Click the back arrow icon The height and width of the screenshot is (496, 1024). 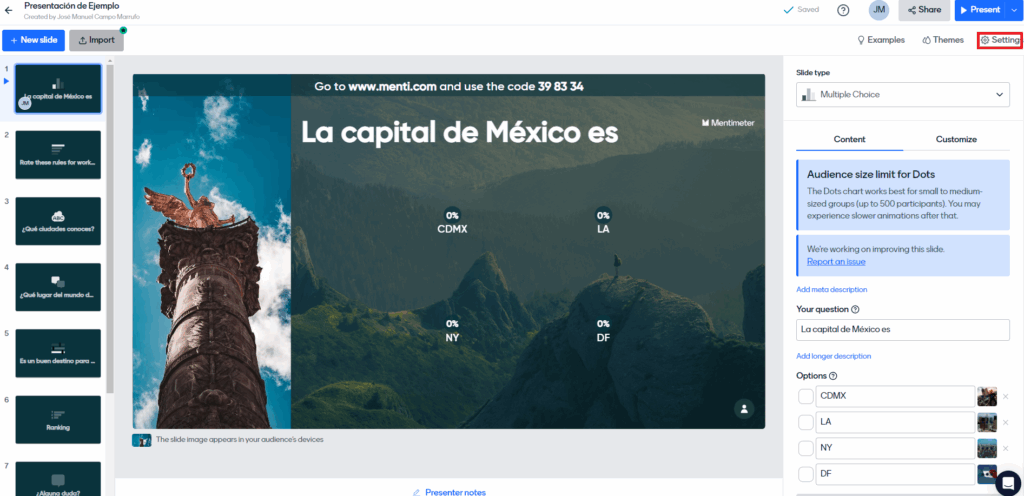coord(9,10)
